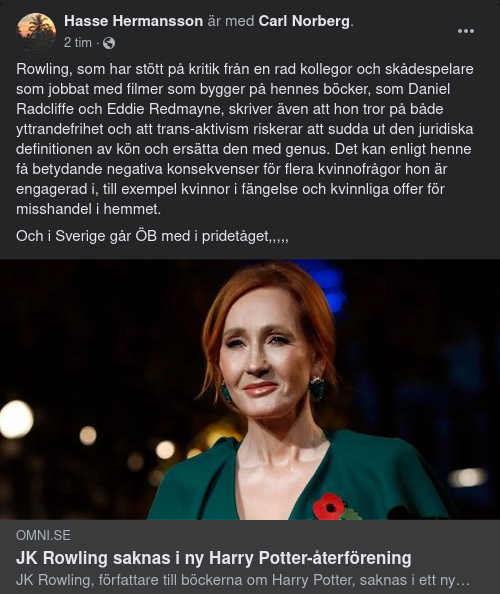Open the headline 'JK Rowling saknas i ny Harry Potter-återförening'
The width and height of the screenshot is (500, 594).
coord(214,558)
